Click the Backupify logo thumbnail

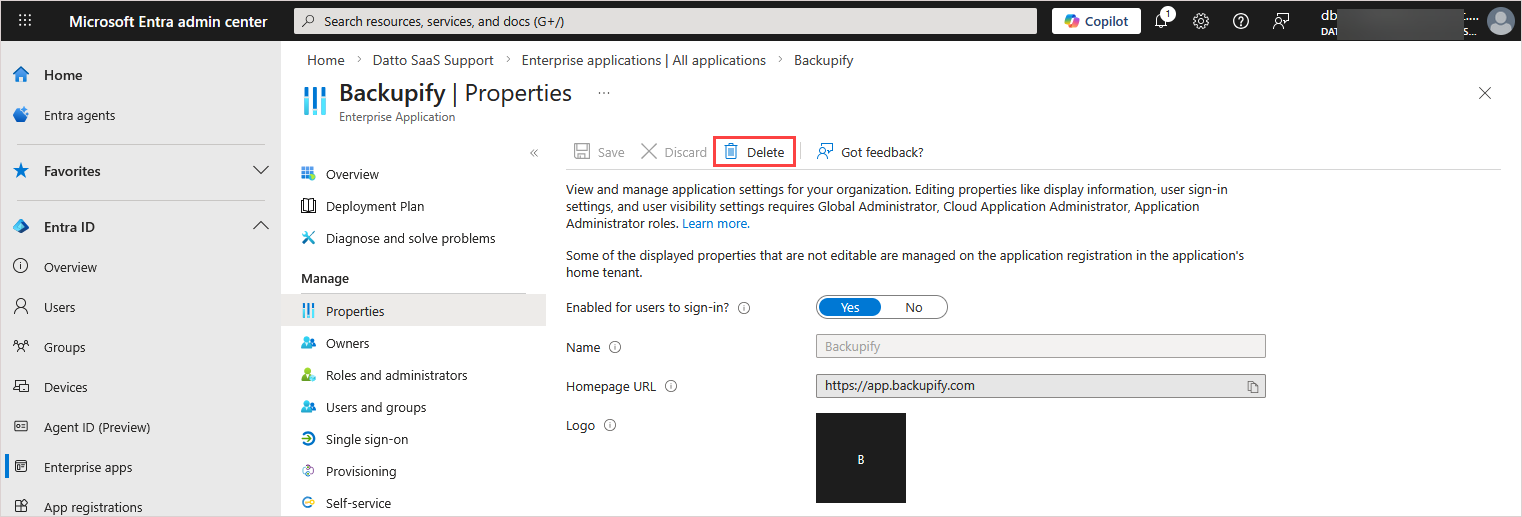coord(861,458)
